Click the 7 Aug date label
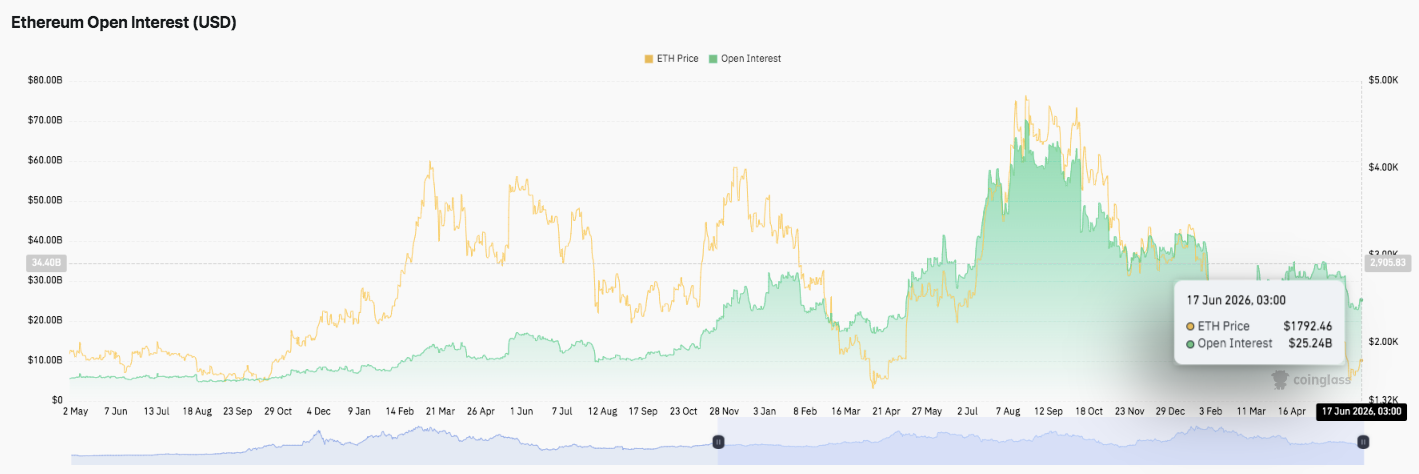Viewport: 1419px width, 474px height. click(1006, 411)
